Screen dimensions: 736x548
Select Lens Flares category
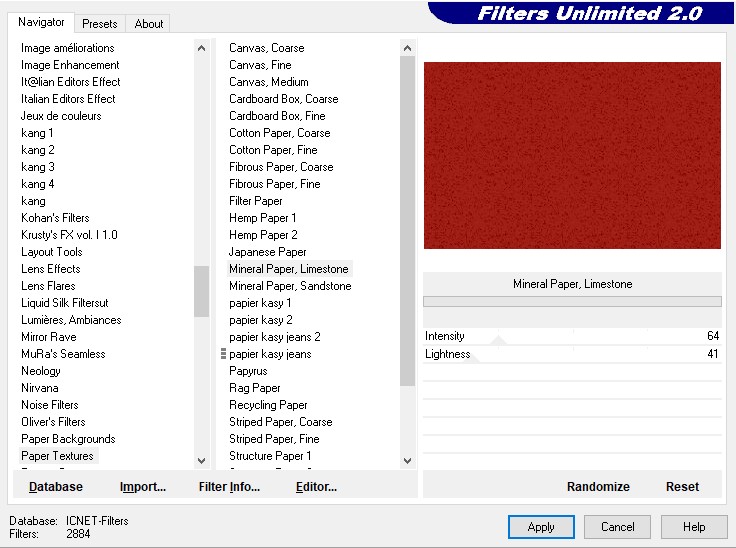[x=48, y=286]
